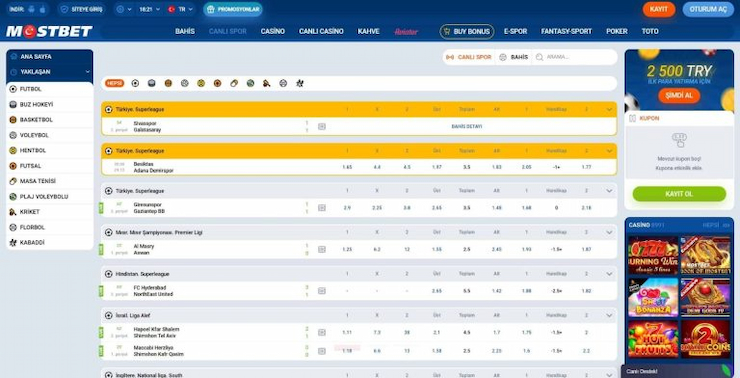Image resolution: width=740 pixels, height=378 pixels.
Task: Click the search magnifier icon
Action: (x=539, y=57)
